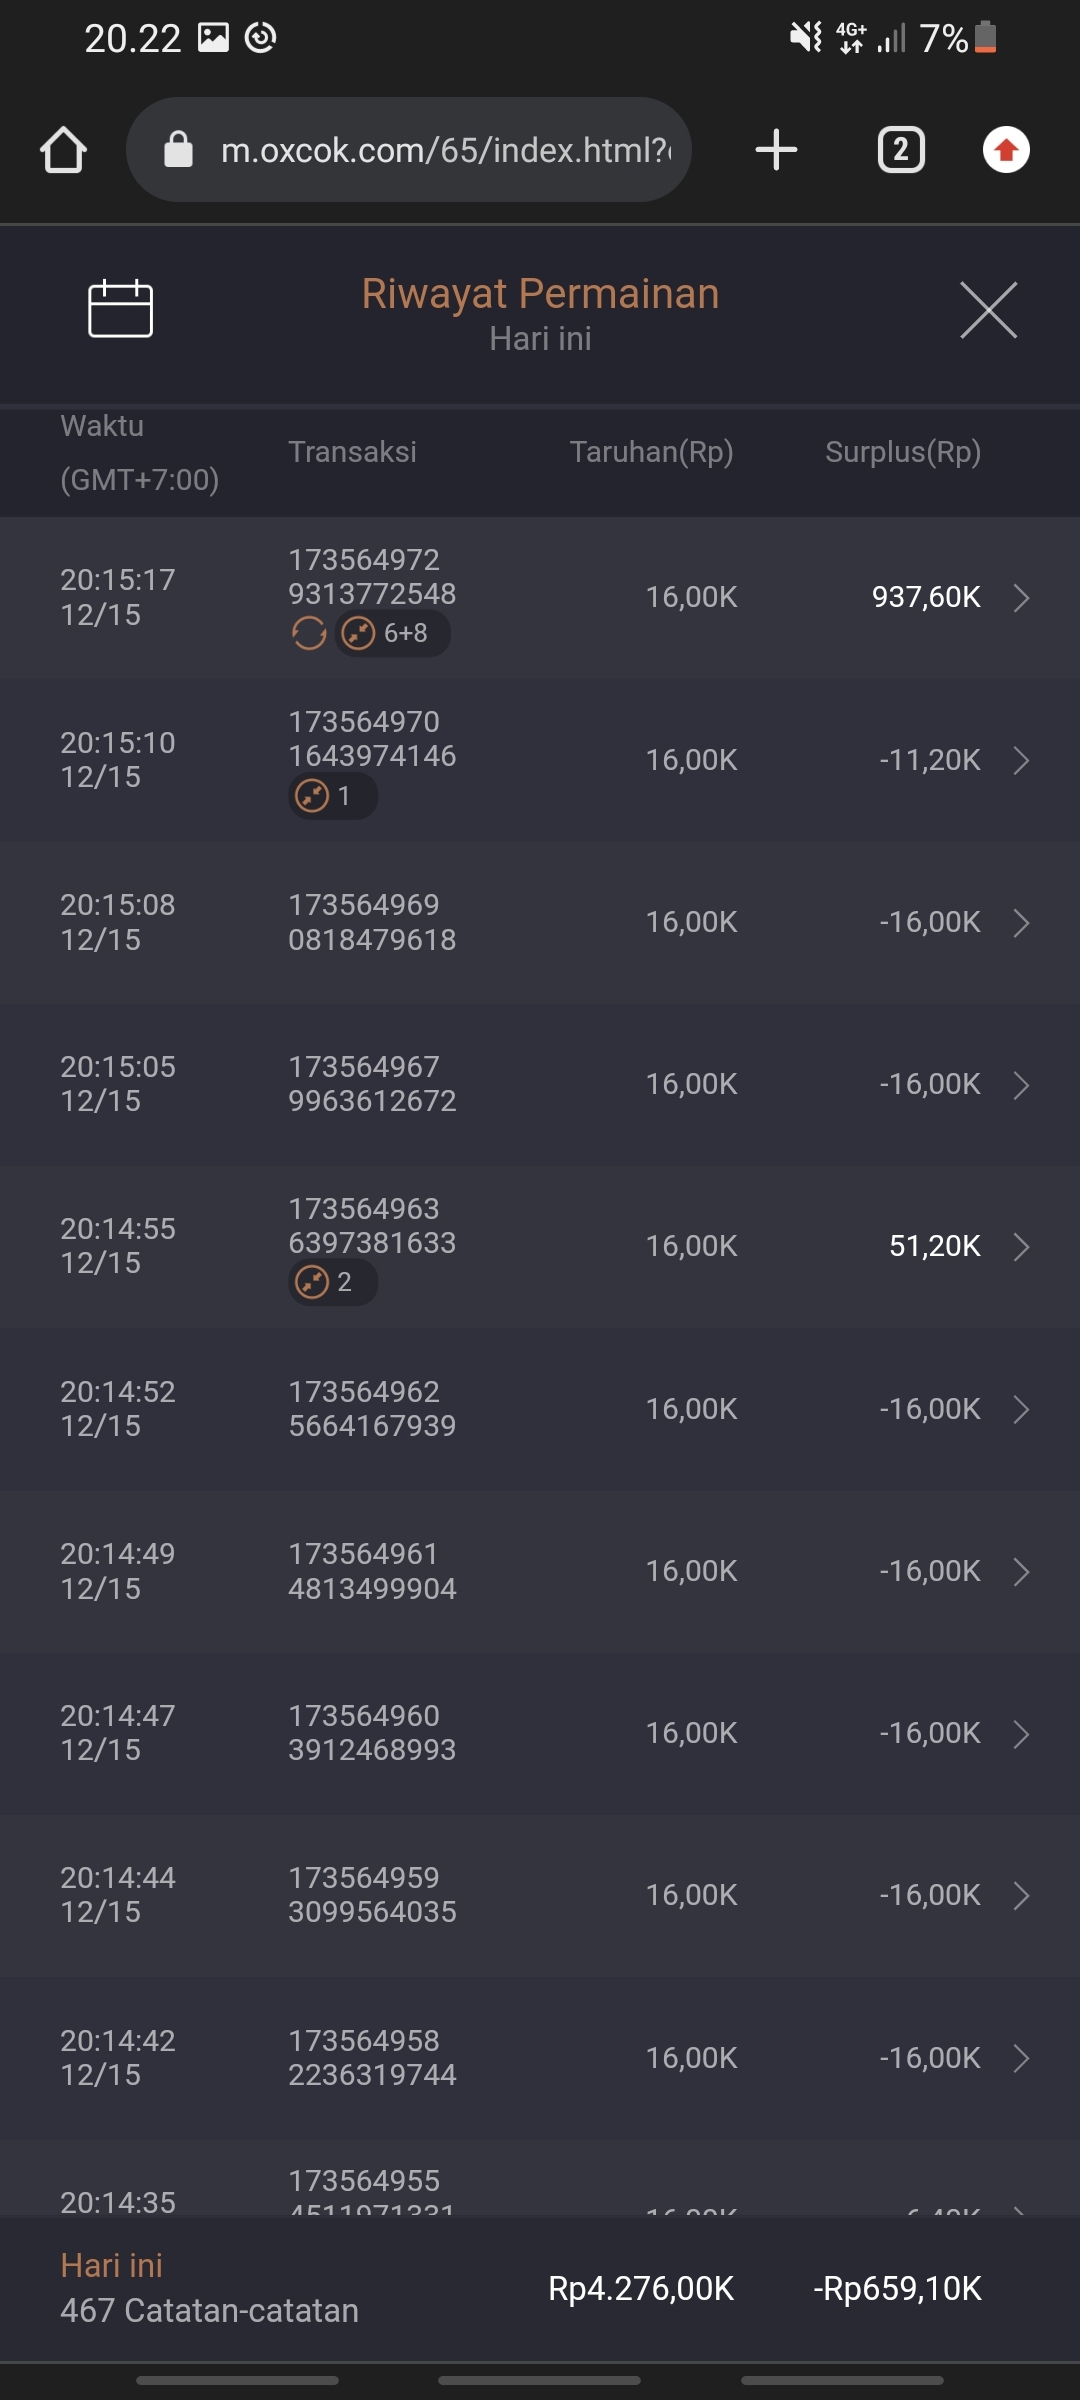Tap the site lock security icon
The width and height of the screenshot is (1080, 2400).
(178, 150)
